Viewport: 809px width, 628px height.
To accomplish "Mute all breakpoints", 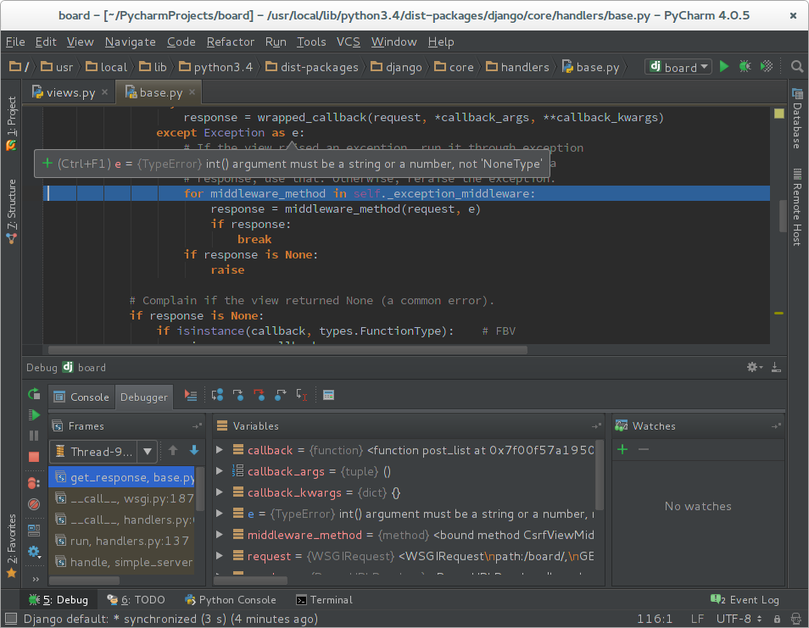I will [x=34, y=504].
